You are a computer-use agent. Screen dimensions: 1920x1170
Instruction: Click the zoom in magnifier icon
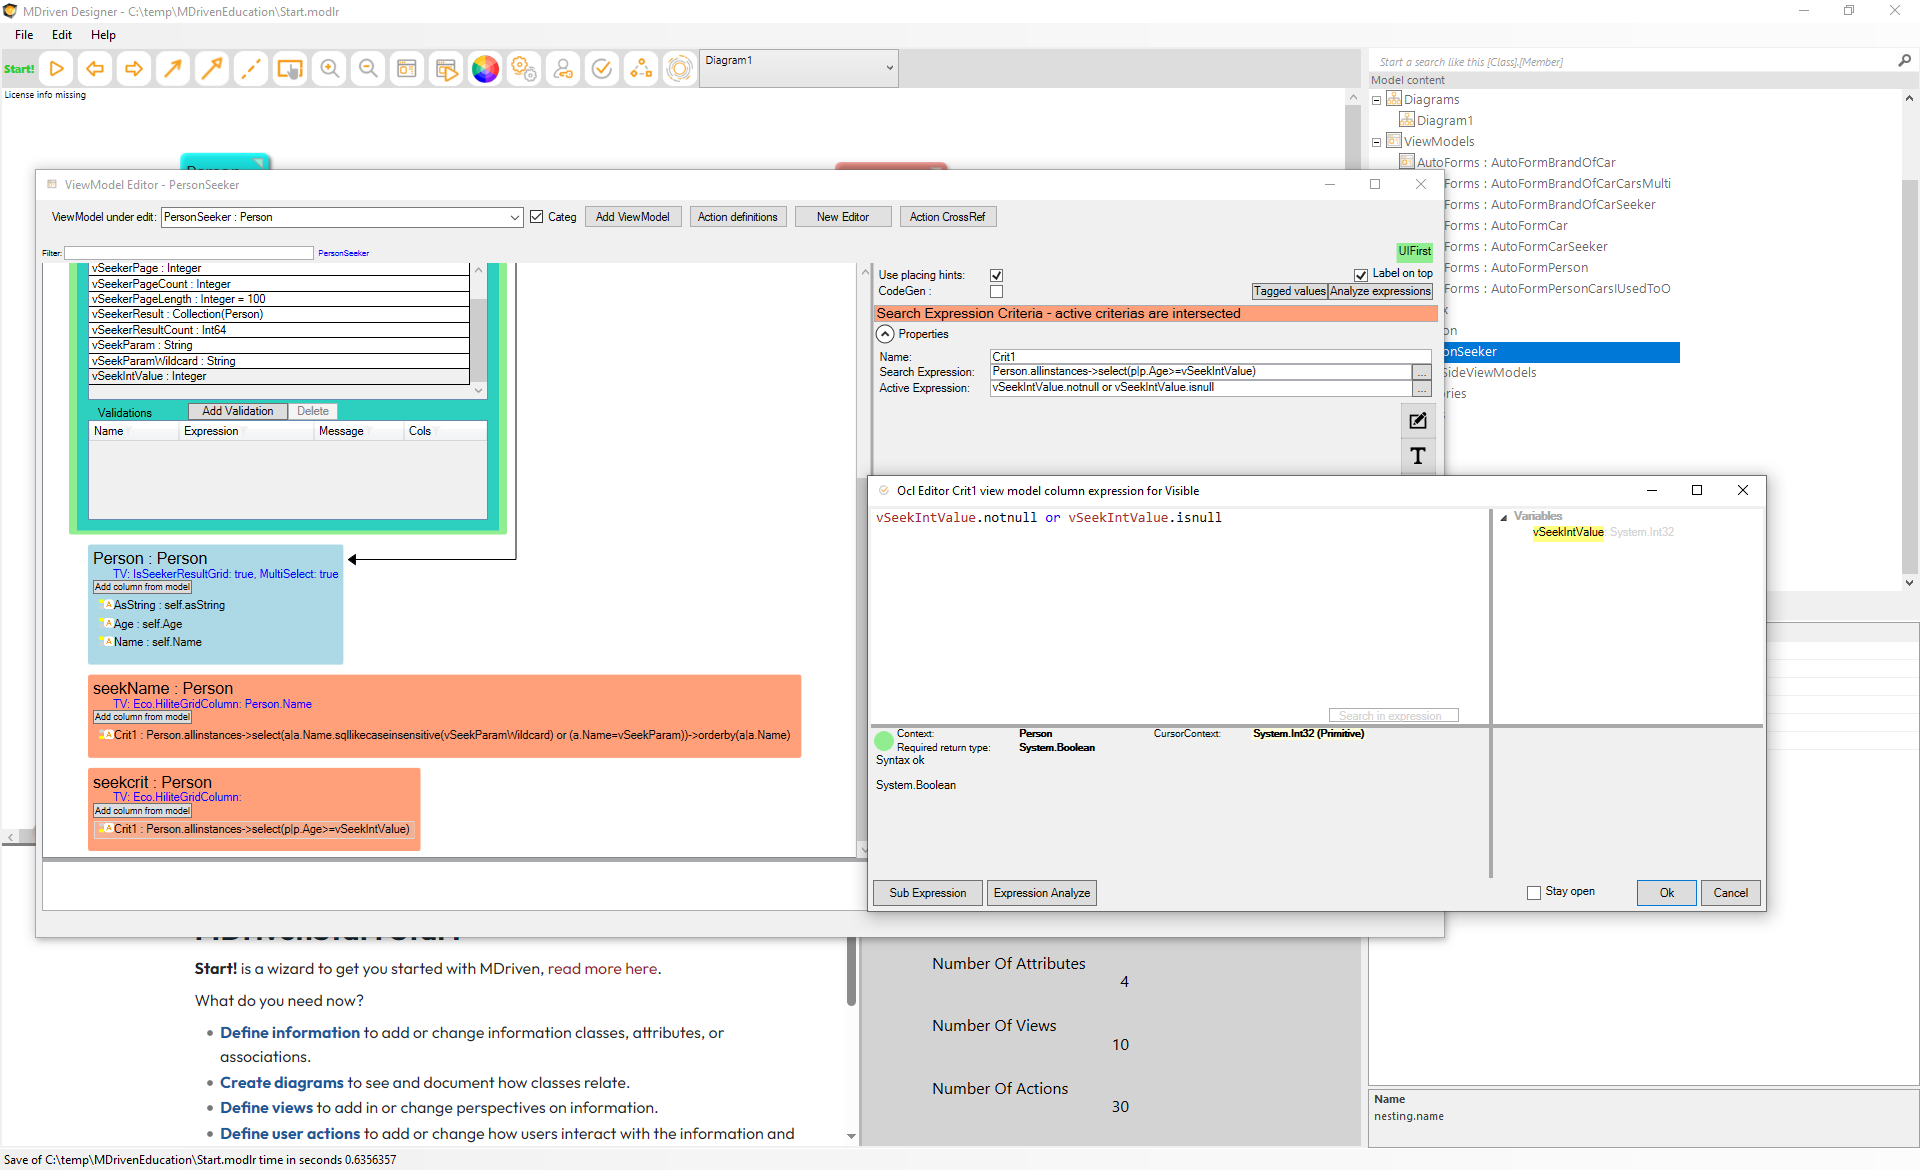329,69
